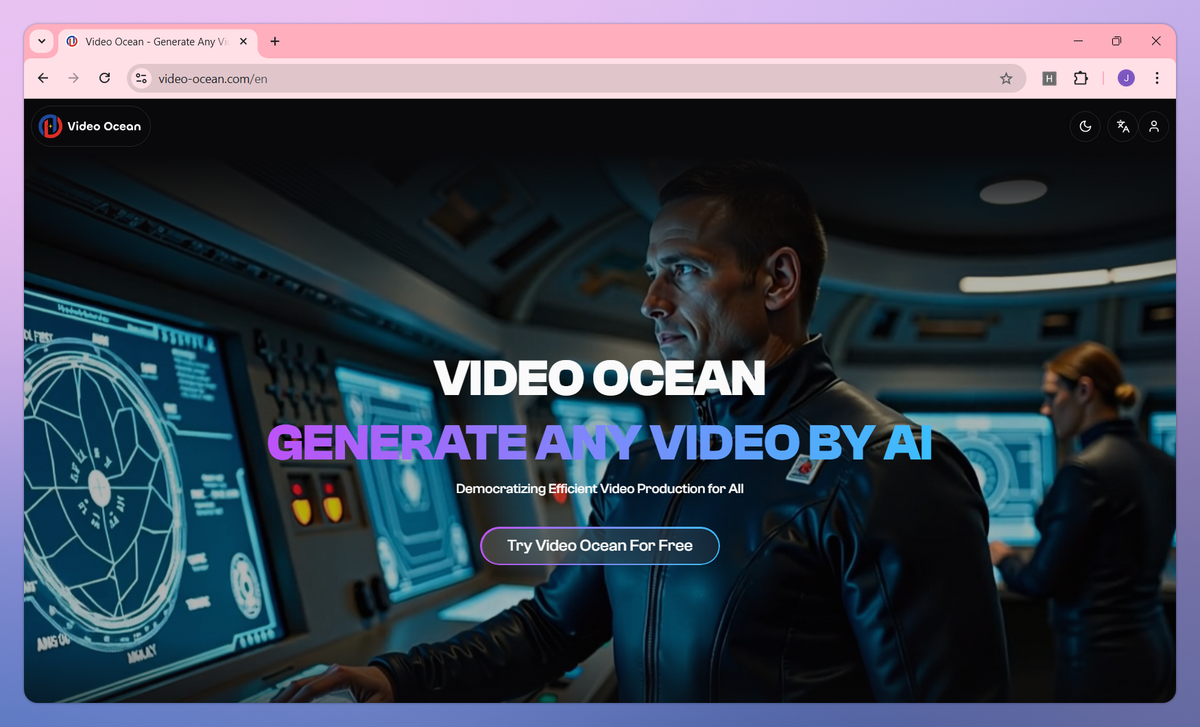This screenshot has height=727, width=1200.
Task: Open Chrome three-dot menu
Action: 1157,78
